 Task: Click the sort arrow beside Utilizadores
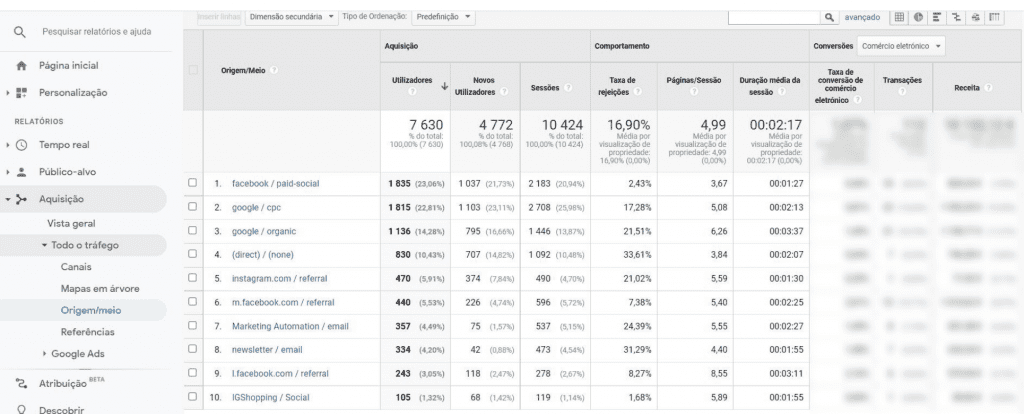click(x=444, y=86)
